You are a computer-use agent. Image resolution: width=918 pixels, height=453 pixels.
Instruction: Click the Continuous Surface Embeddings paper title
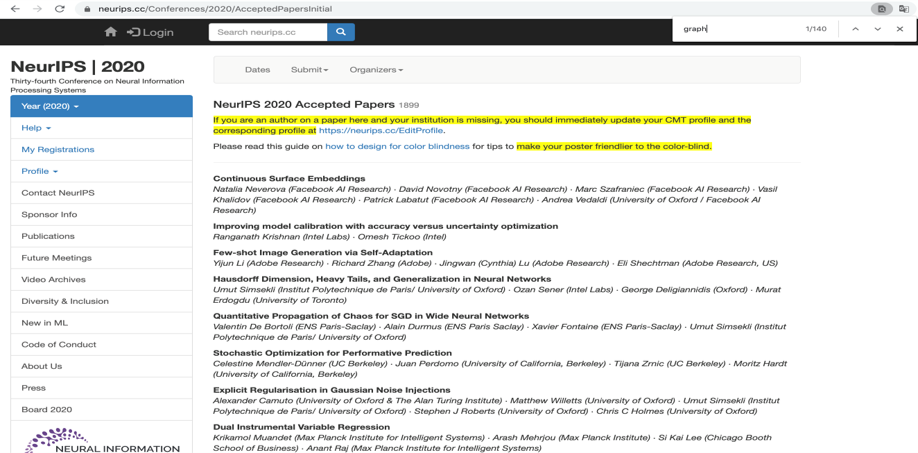(289, 179)
